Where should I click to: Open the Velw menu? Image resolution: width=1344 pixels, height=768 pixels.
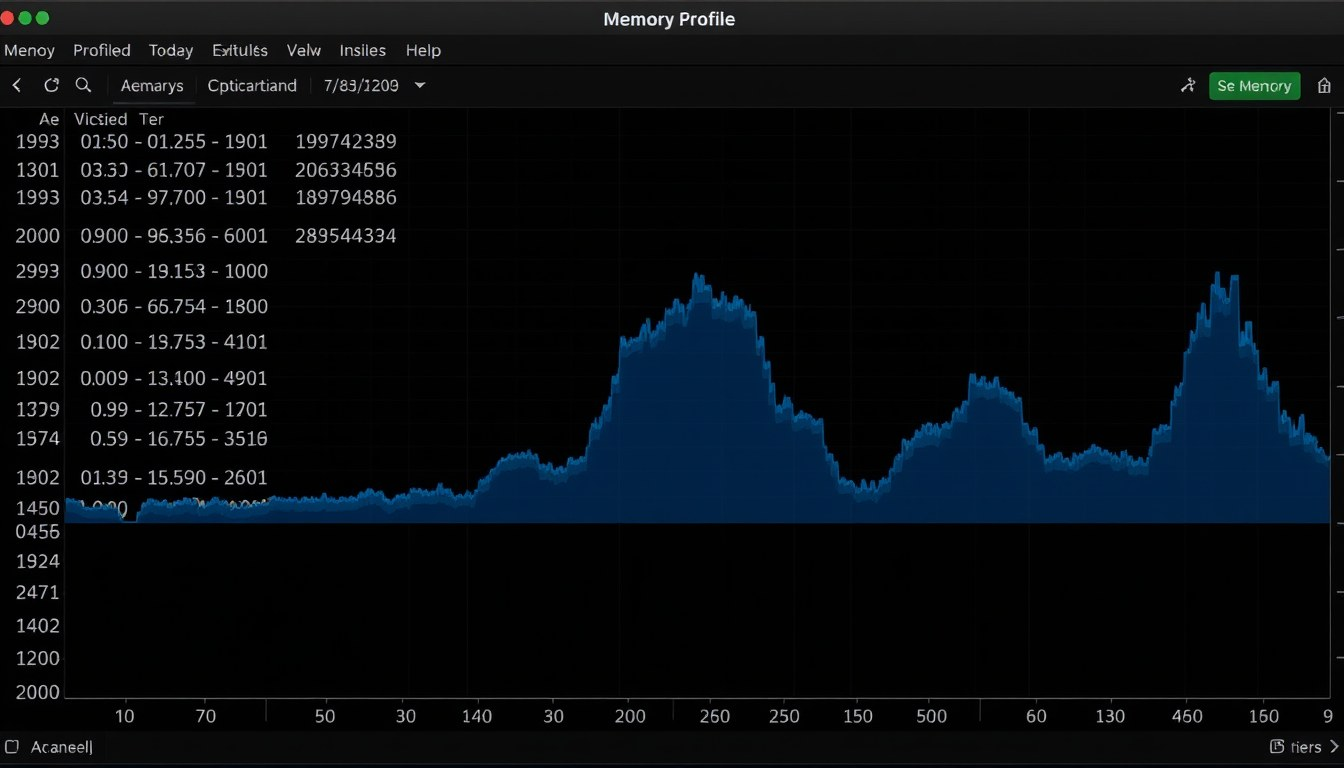304,50
